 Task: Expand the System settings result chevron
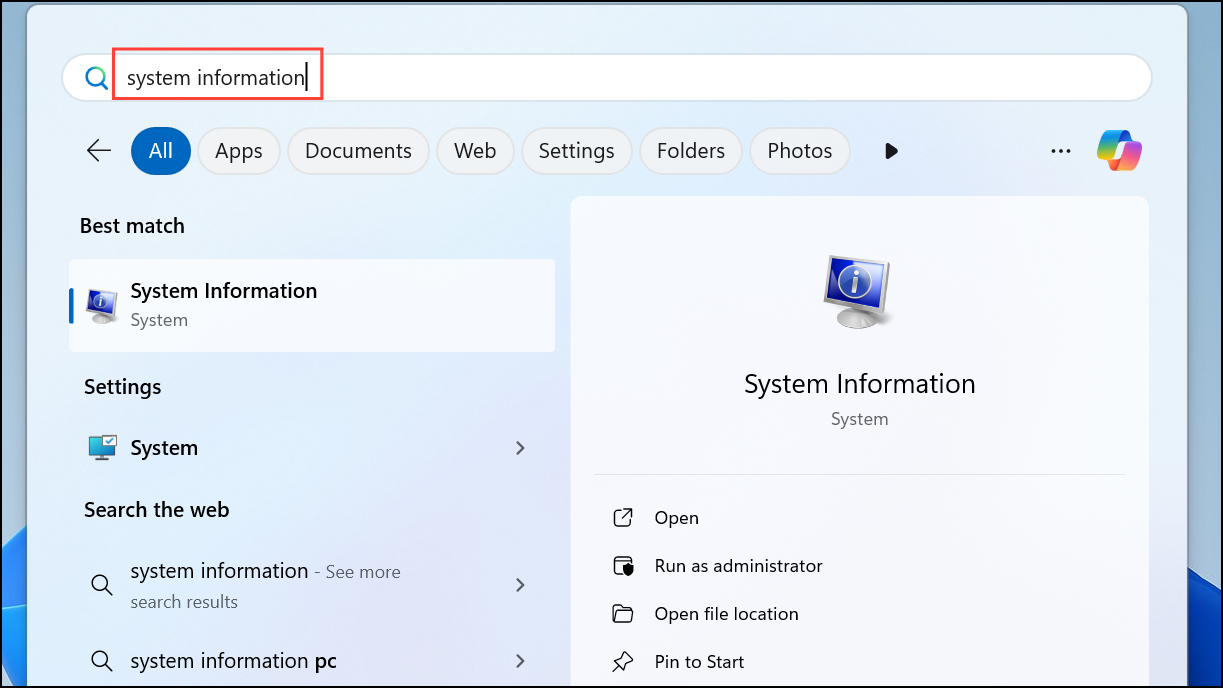520,447
